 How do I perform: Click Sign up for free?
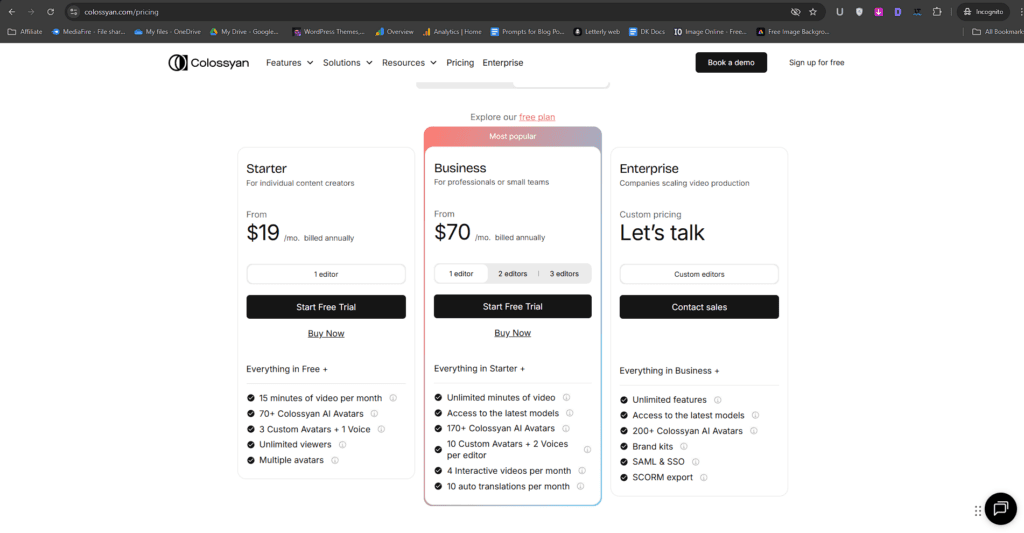[816, 63]
